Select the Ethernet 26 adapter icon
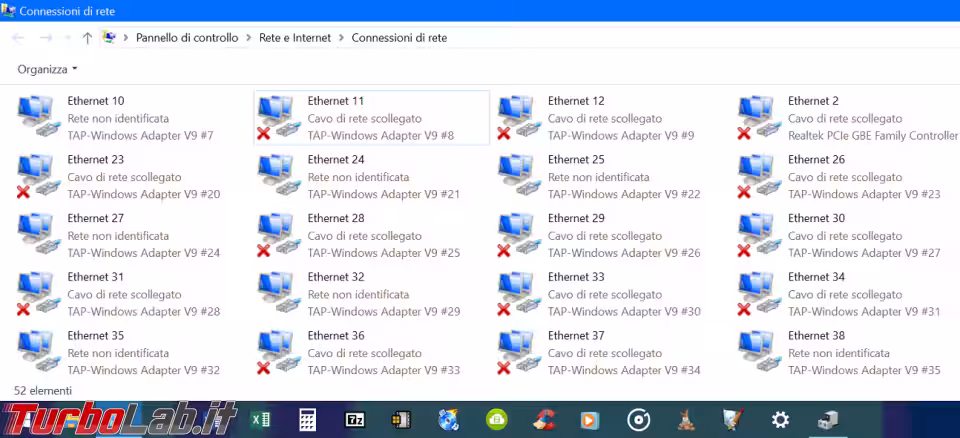This screenshot has width=960, height=438. point(759,176)
